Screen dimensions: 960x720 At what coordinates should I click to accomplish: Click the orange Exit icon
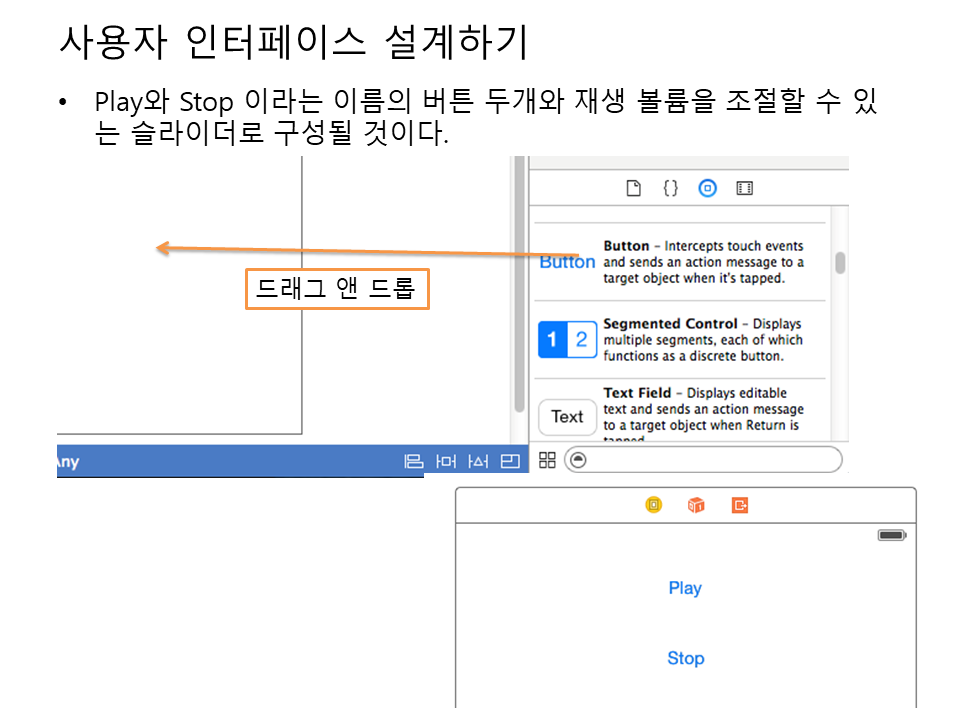[740, 505]
